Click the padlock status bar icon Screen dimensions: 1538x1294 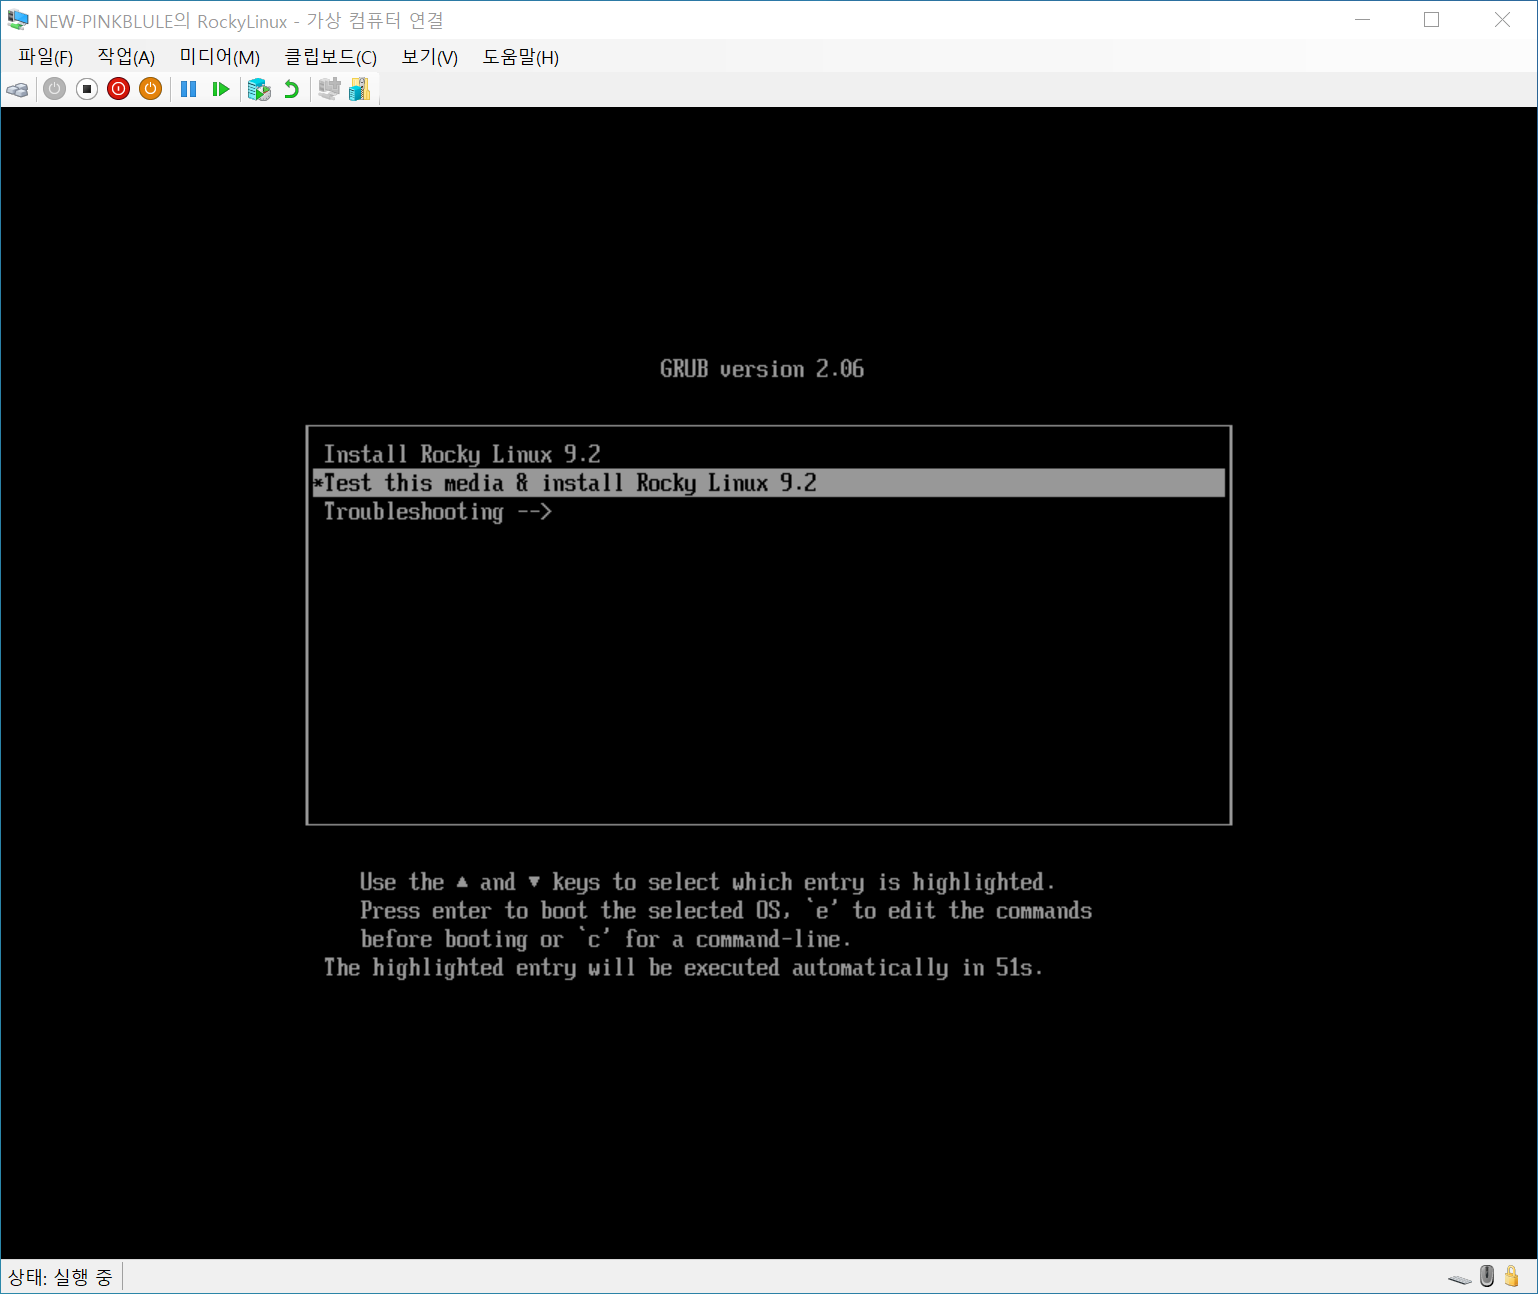[x=1512, y=1276]
